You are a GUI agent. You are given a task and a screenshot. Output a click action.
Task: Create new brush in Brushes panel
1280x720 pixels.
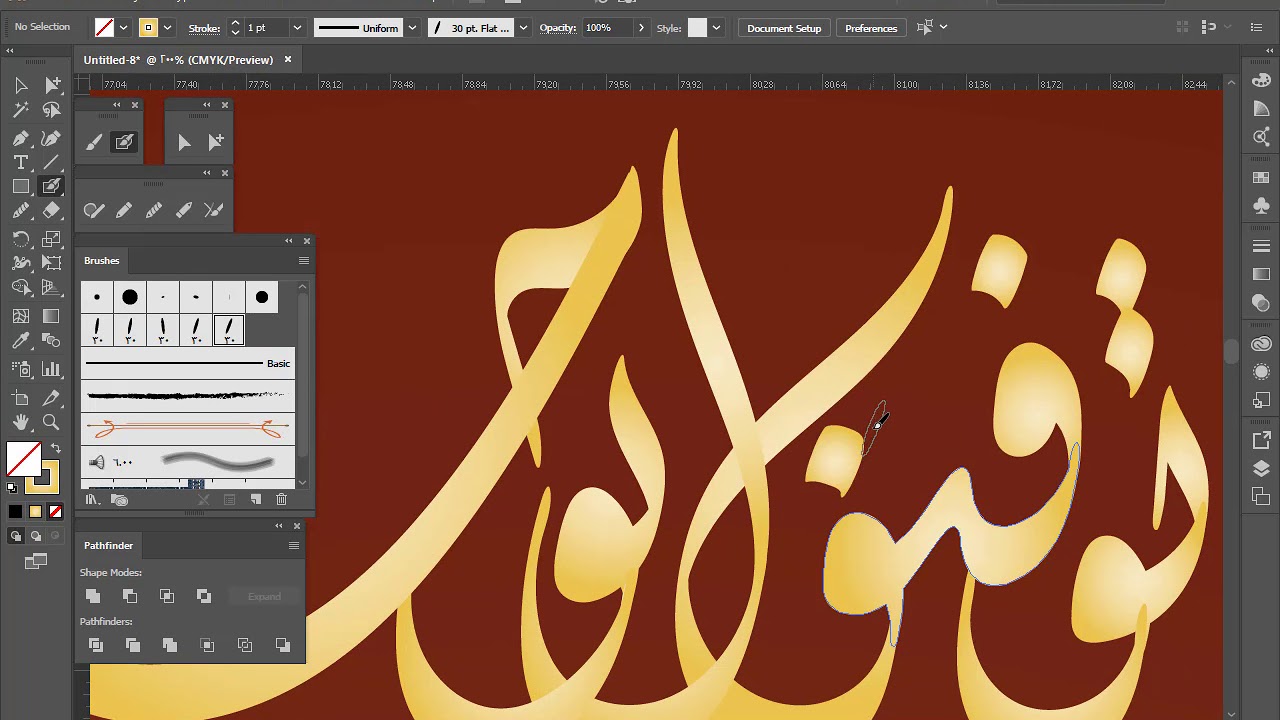point(256,499)
